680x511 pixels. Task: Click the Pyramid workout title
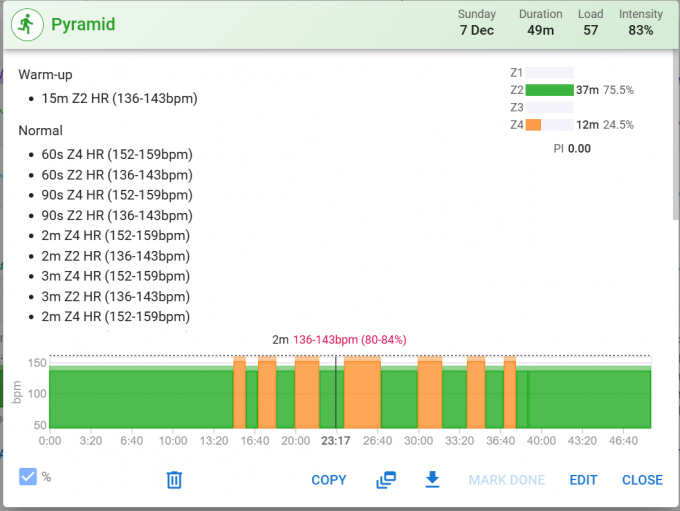click(x=84, y=24)
